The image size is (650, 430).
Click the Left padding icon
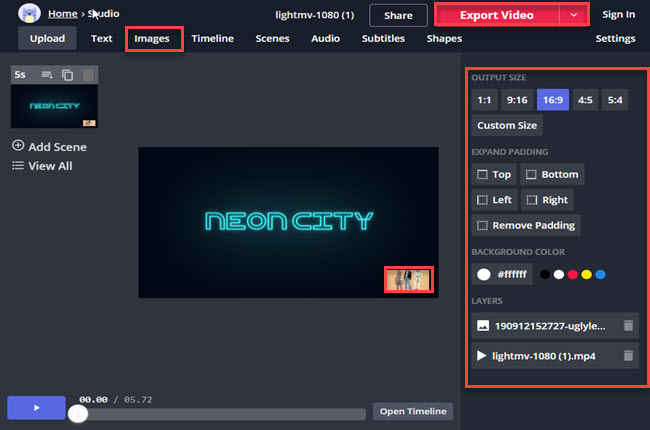482,200
